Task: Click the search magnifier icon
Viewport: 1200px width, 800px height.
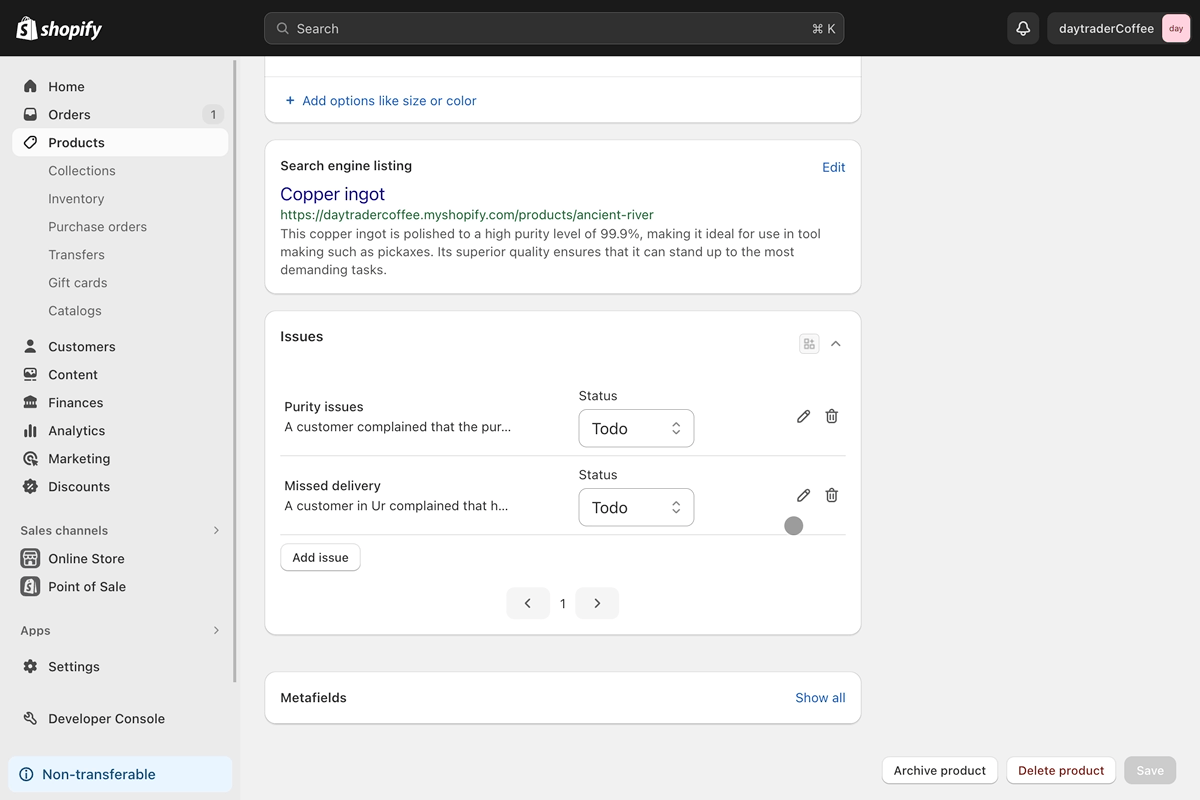Action: click(x=283, y=29)
